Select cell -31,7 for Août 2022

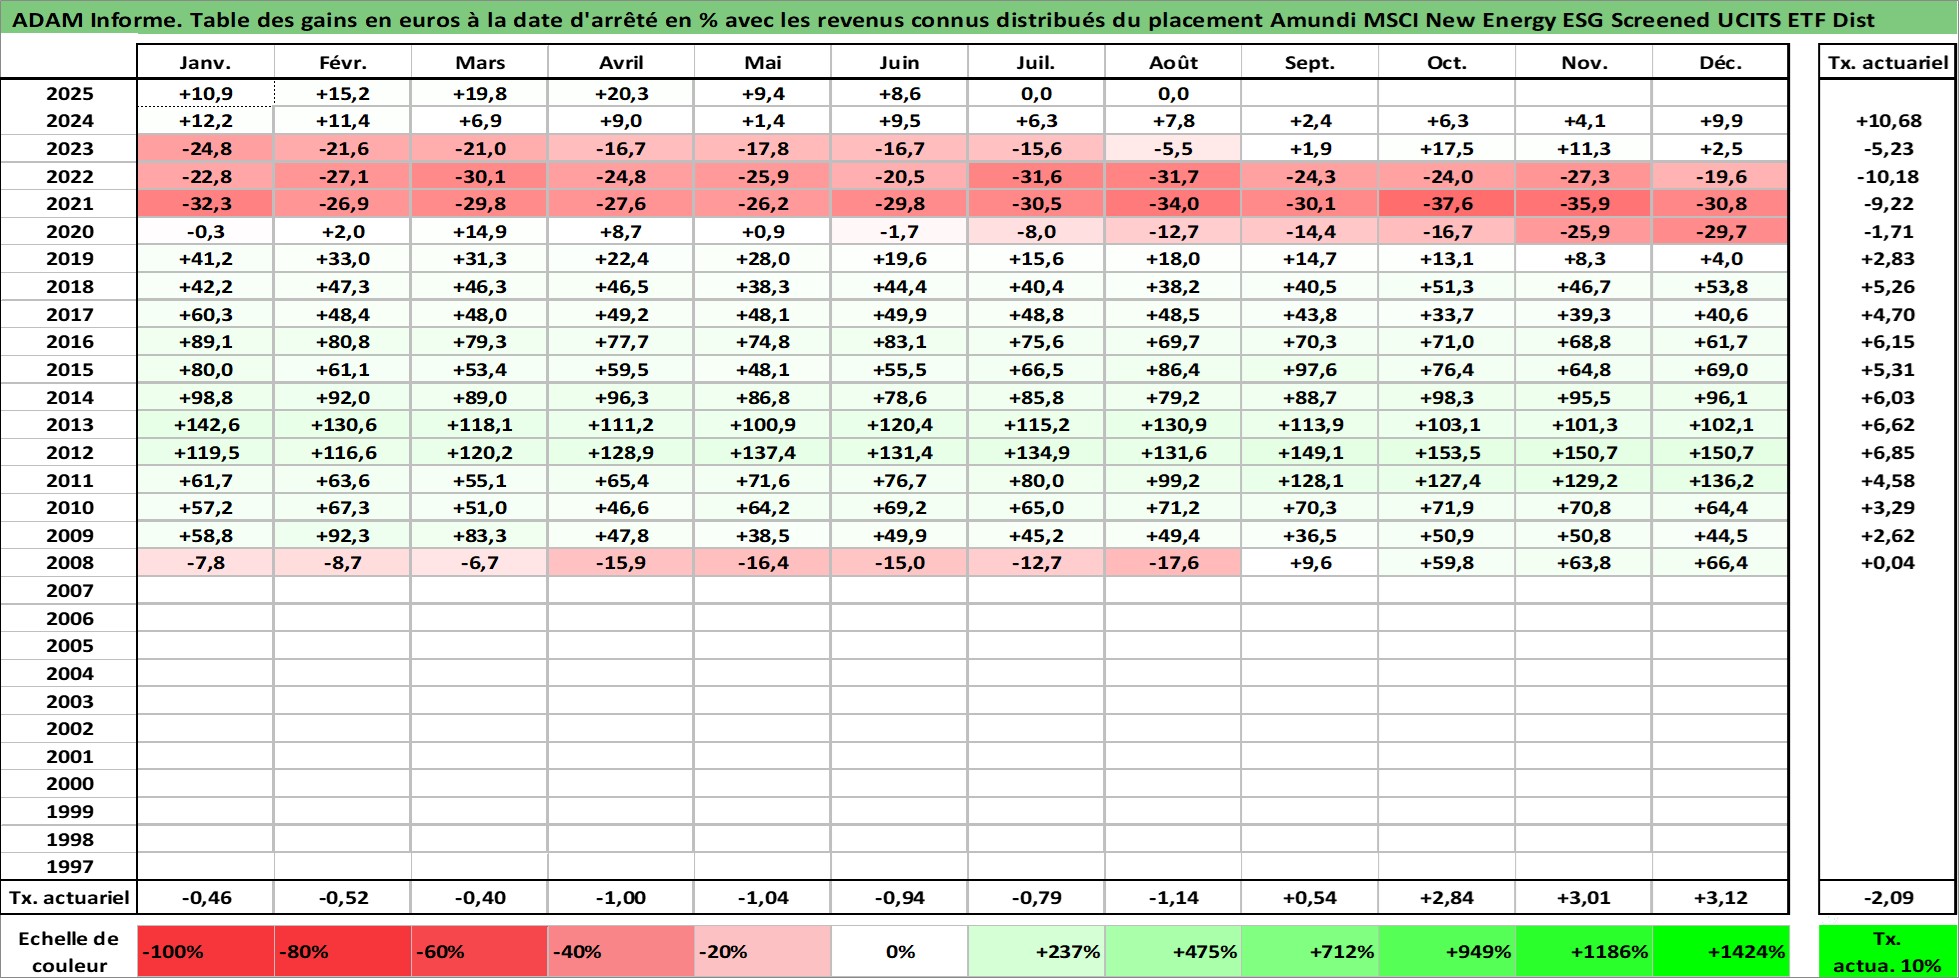point(1173,177)
